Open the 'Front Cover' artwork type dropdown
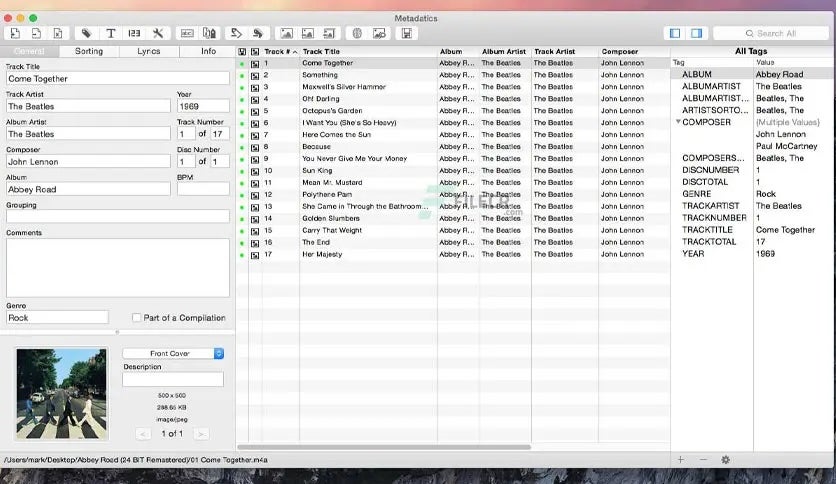This screenshot has width=836, height=484. click(x=173, y=353)
